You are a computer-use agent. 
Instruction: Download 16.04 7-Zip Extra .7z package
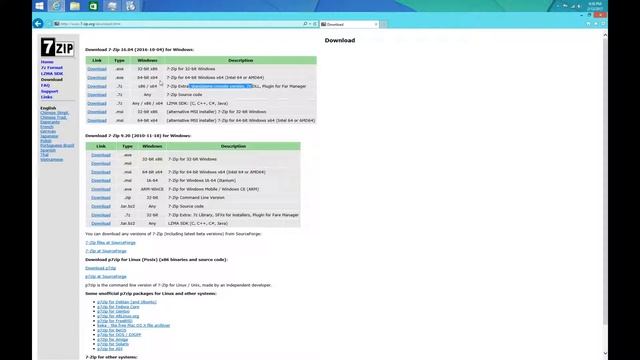click(97, 86)
